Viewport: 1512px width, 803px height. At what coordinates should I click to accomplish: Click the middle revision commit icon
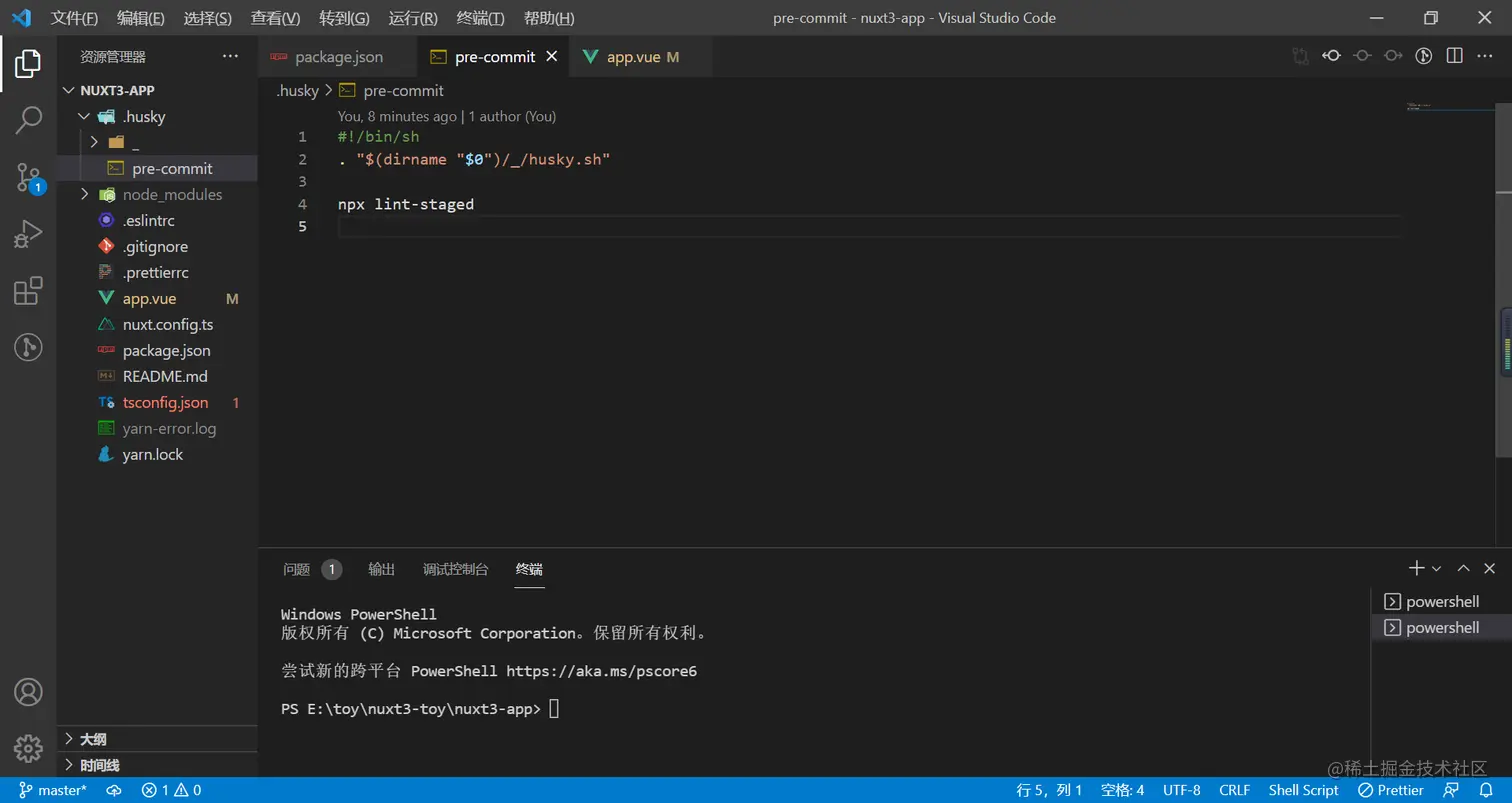click(1362, 57)
